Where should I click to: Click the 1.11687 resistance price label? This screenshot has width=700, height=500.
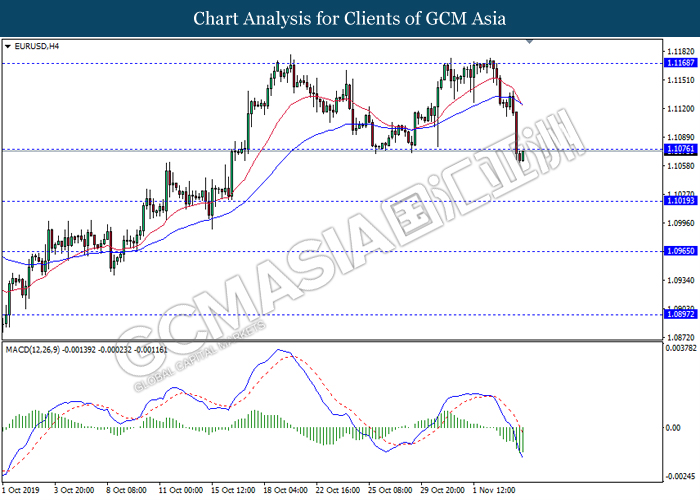tap(680, 63)
